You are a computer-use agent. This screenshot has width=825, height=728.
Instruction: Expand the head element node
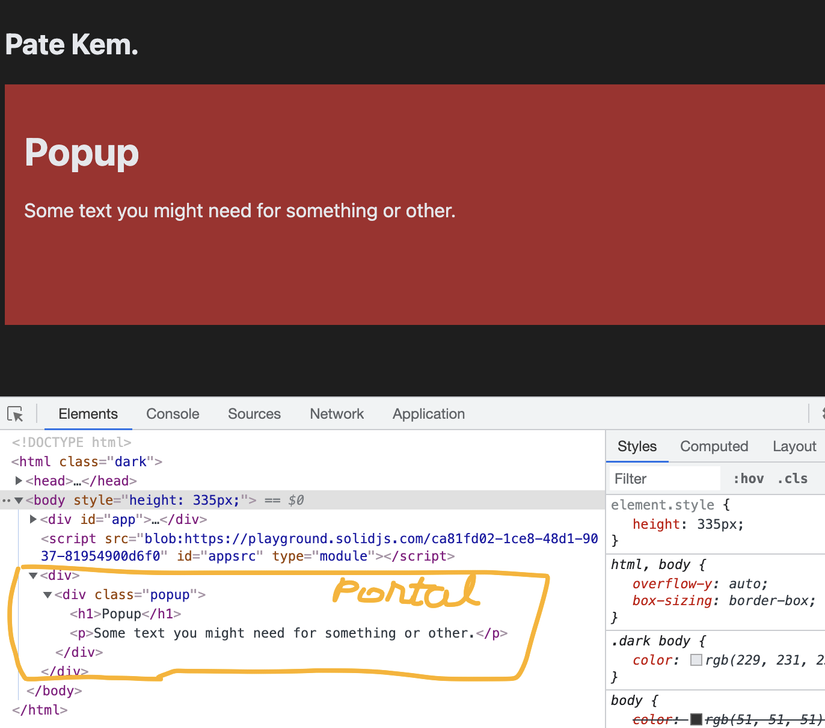[18, 481]
